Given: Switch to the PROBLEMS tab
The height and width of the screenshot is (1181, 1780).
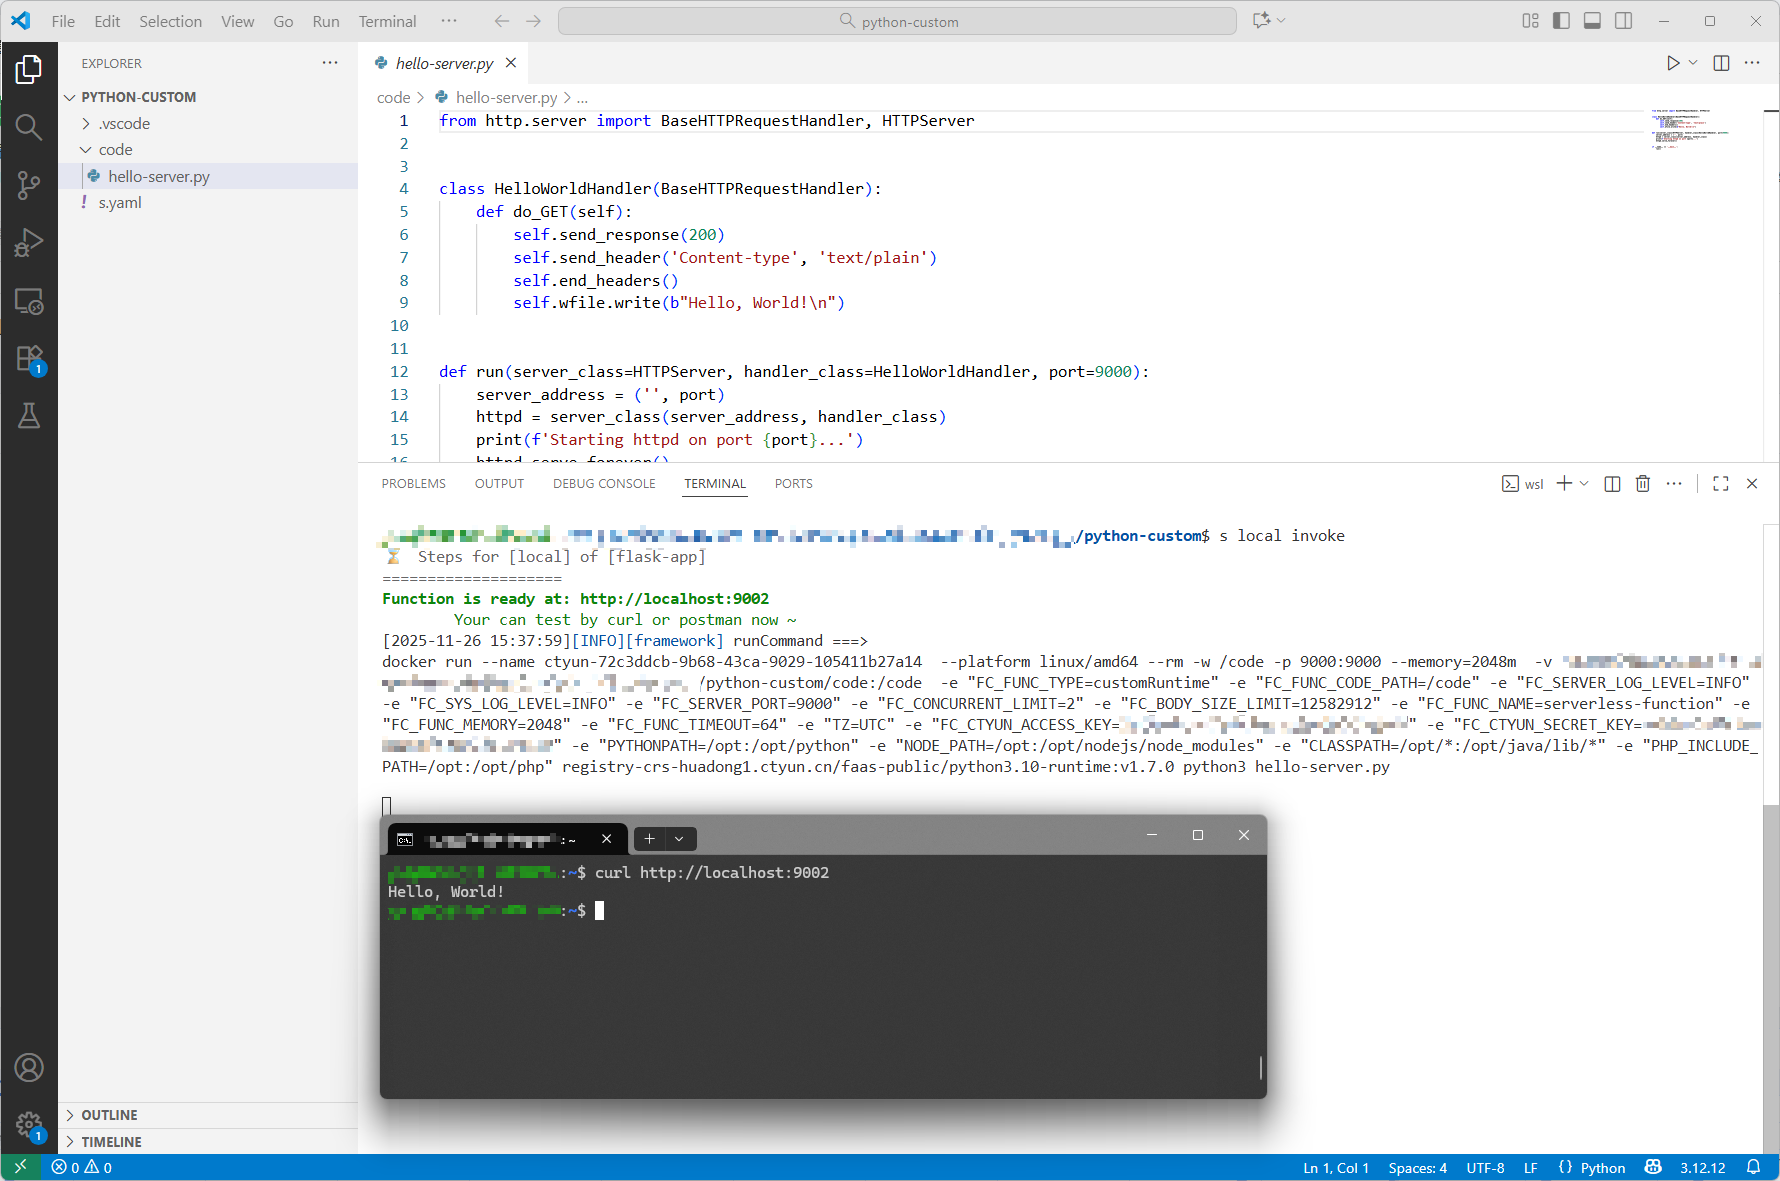Looking at the screenshot, I should [413, 484].
